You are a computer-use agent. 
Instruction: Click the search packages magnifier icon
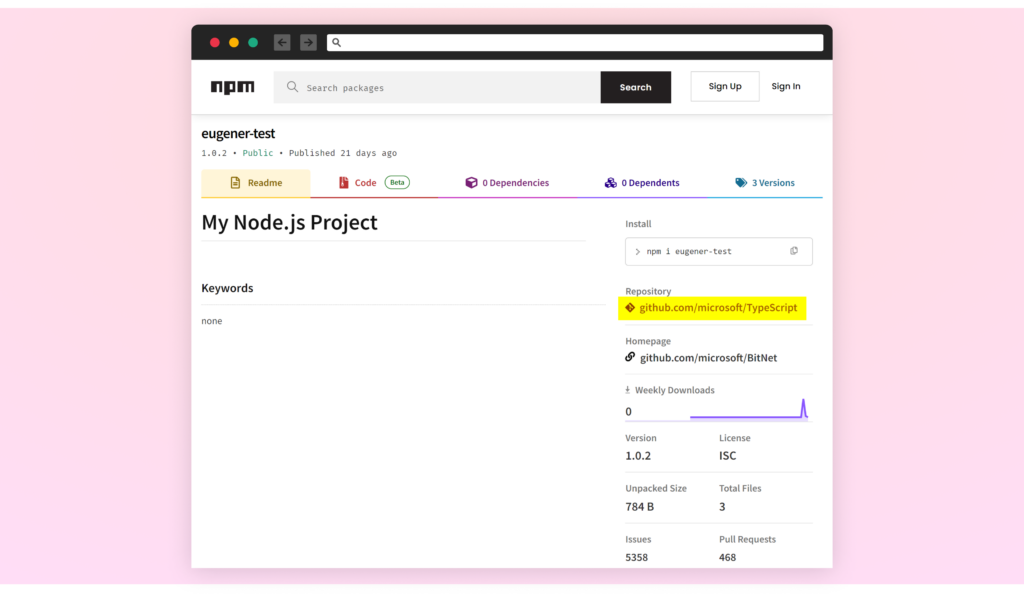(x=293, y=87)
